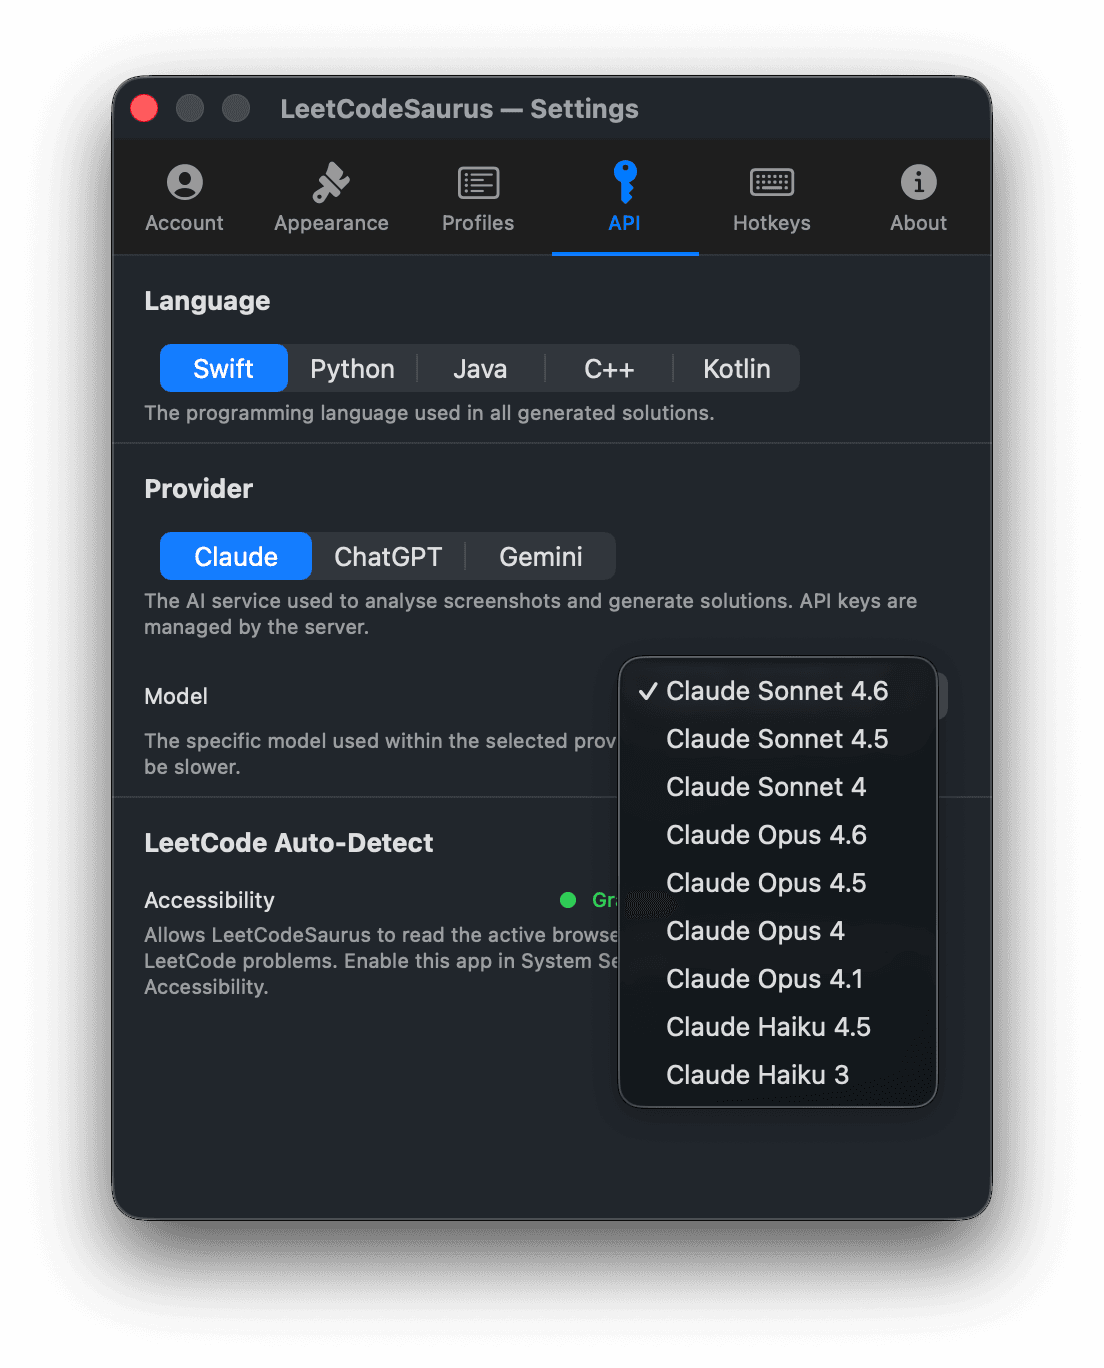
Task: Close the Settings window with red button
Action: pos(144,108)
